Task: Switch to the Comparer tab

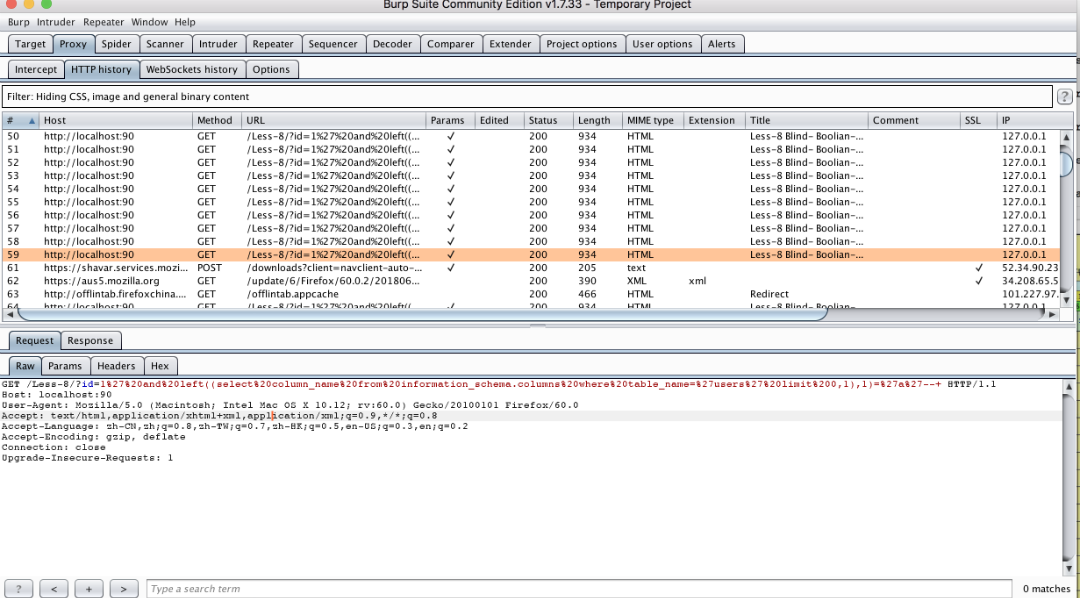Action: tap(450, 44)
